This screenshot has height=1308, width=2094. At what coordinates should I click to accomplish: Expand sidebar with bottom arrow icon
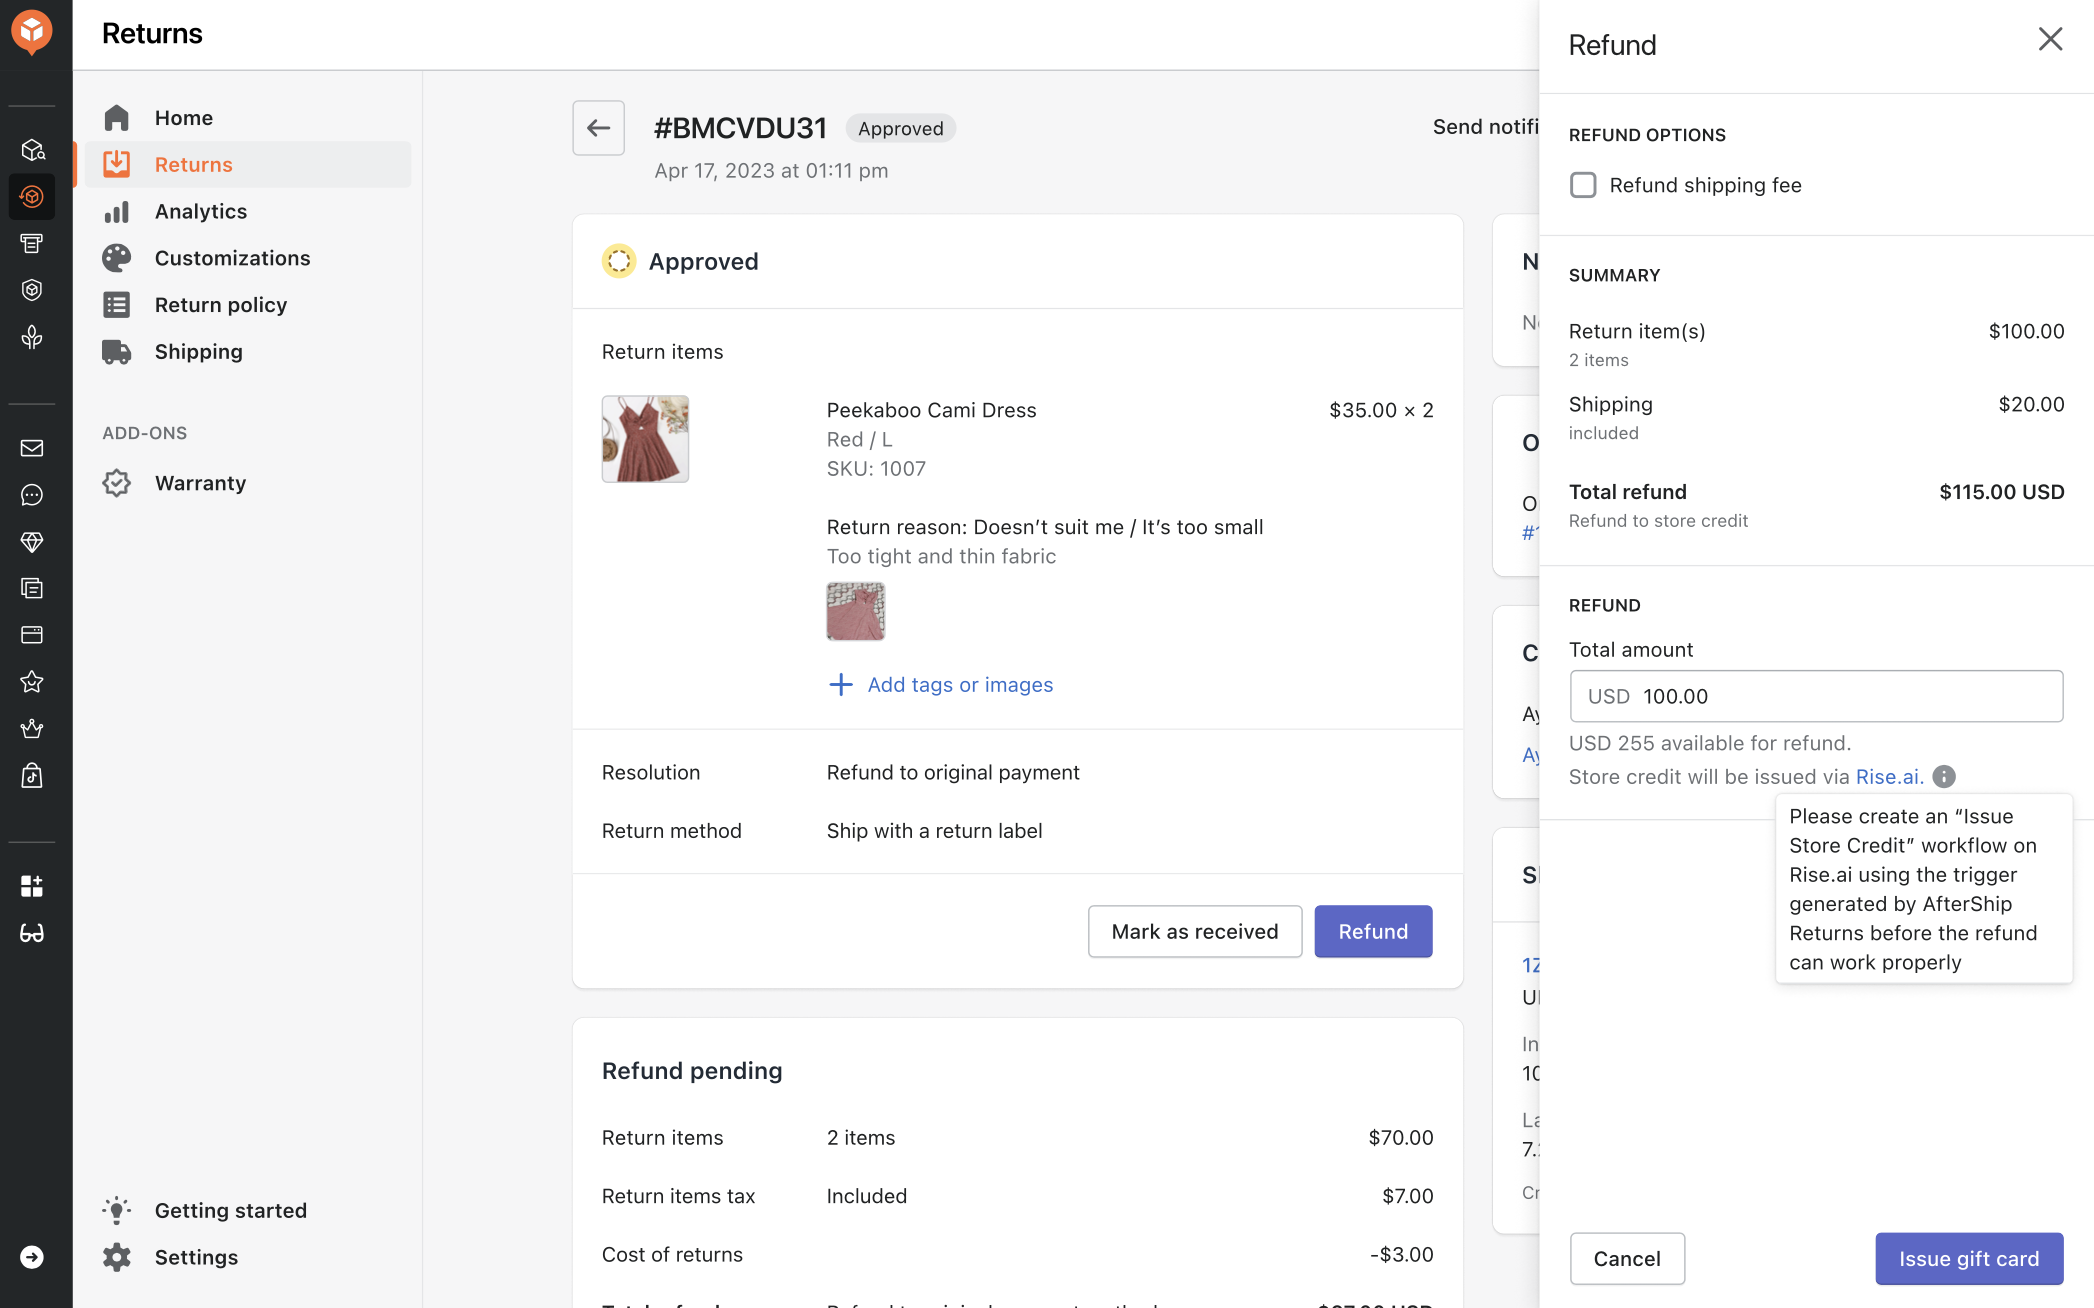32,1257
